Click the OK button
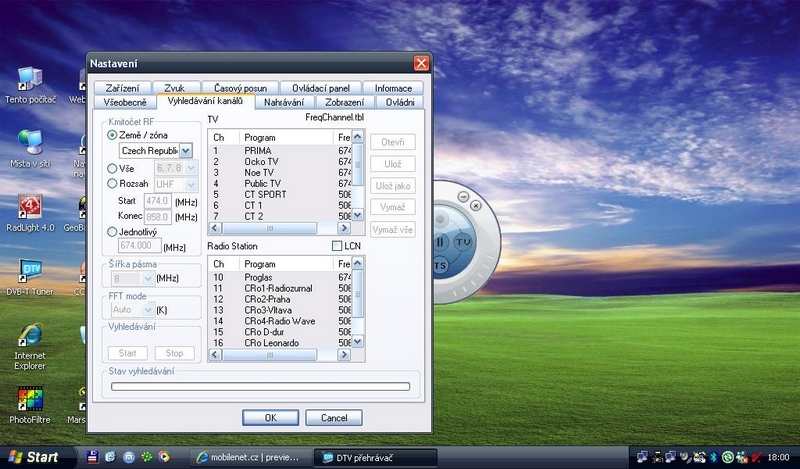800x469 pixels. pyautogui.click(x=269, y=417)
